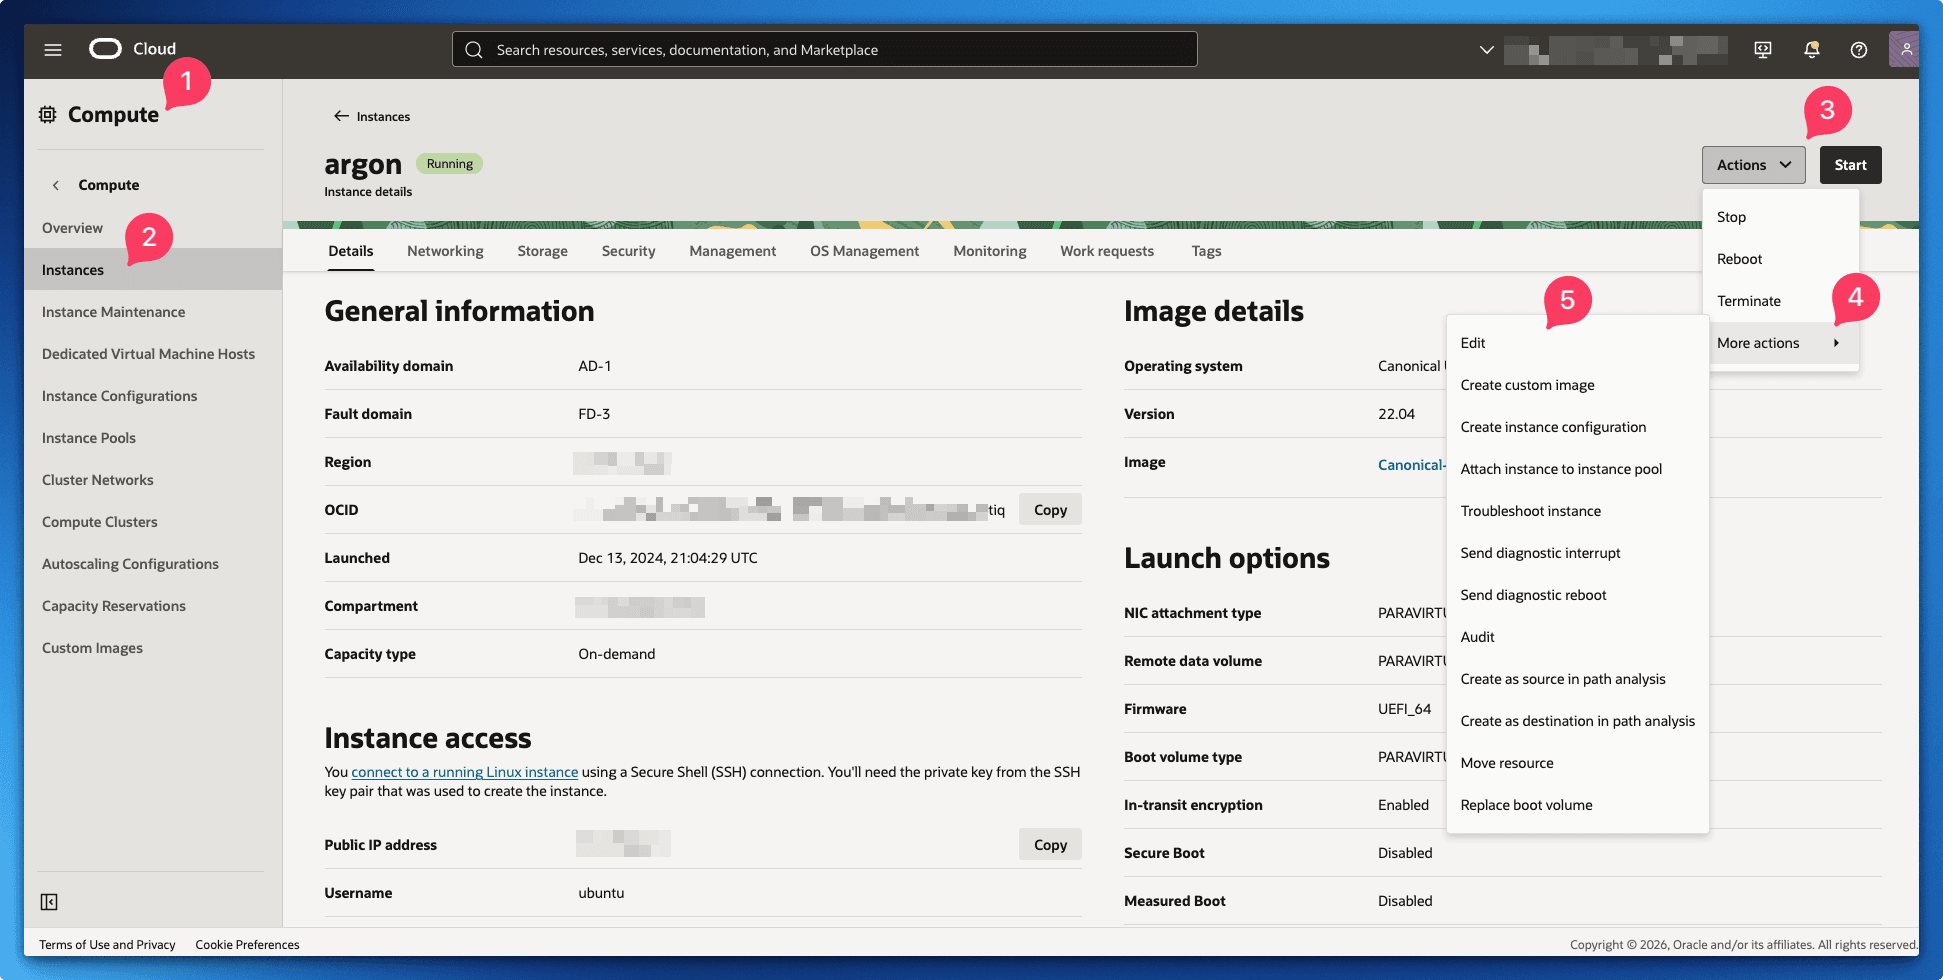Click the back chevron beside Compute
The width and height of the screenshot is (1943, 980).
coord(56,185)
